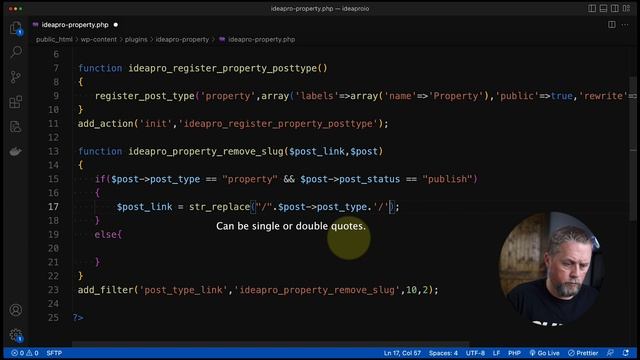Open Go to Line from Ln 17, Col 57
This screenshot has width=640, height=360.
(402, 353)
